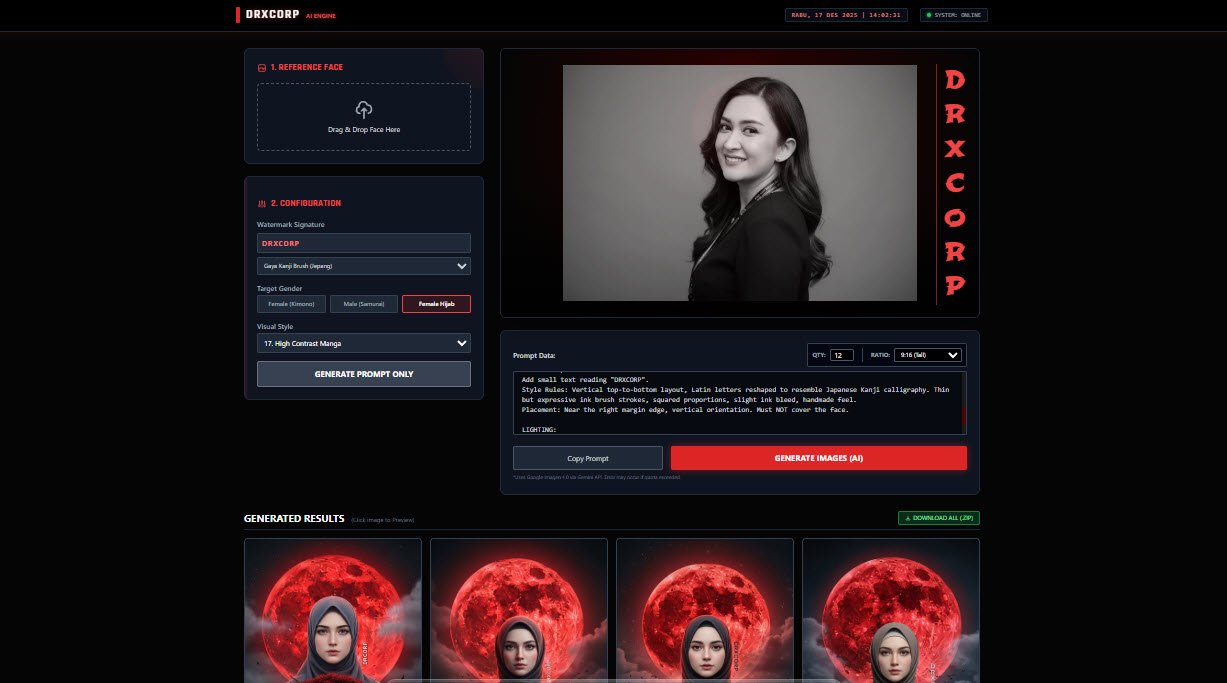Select Female Hijab target gender
Viewport: 1227px width, 683px height.
[x=436, y=304]
